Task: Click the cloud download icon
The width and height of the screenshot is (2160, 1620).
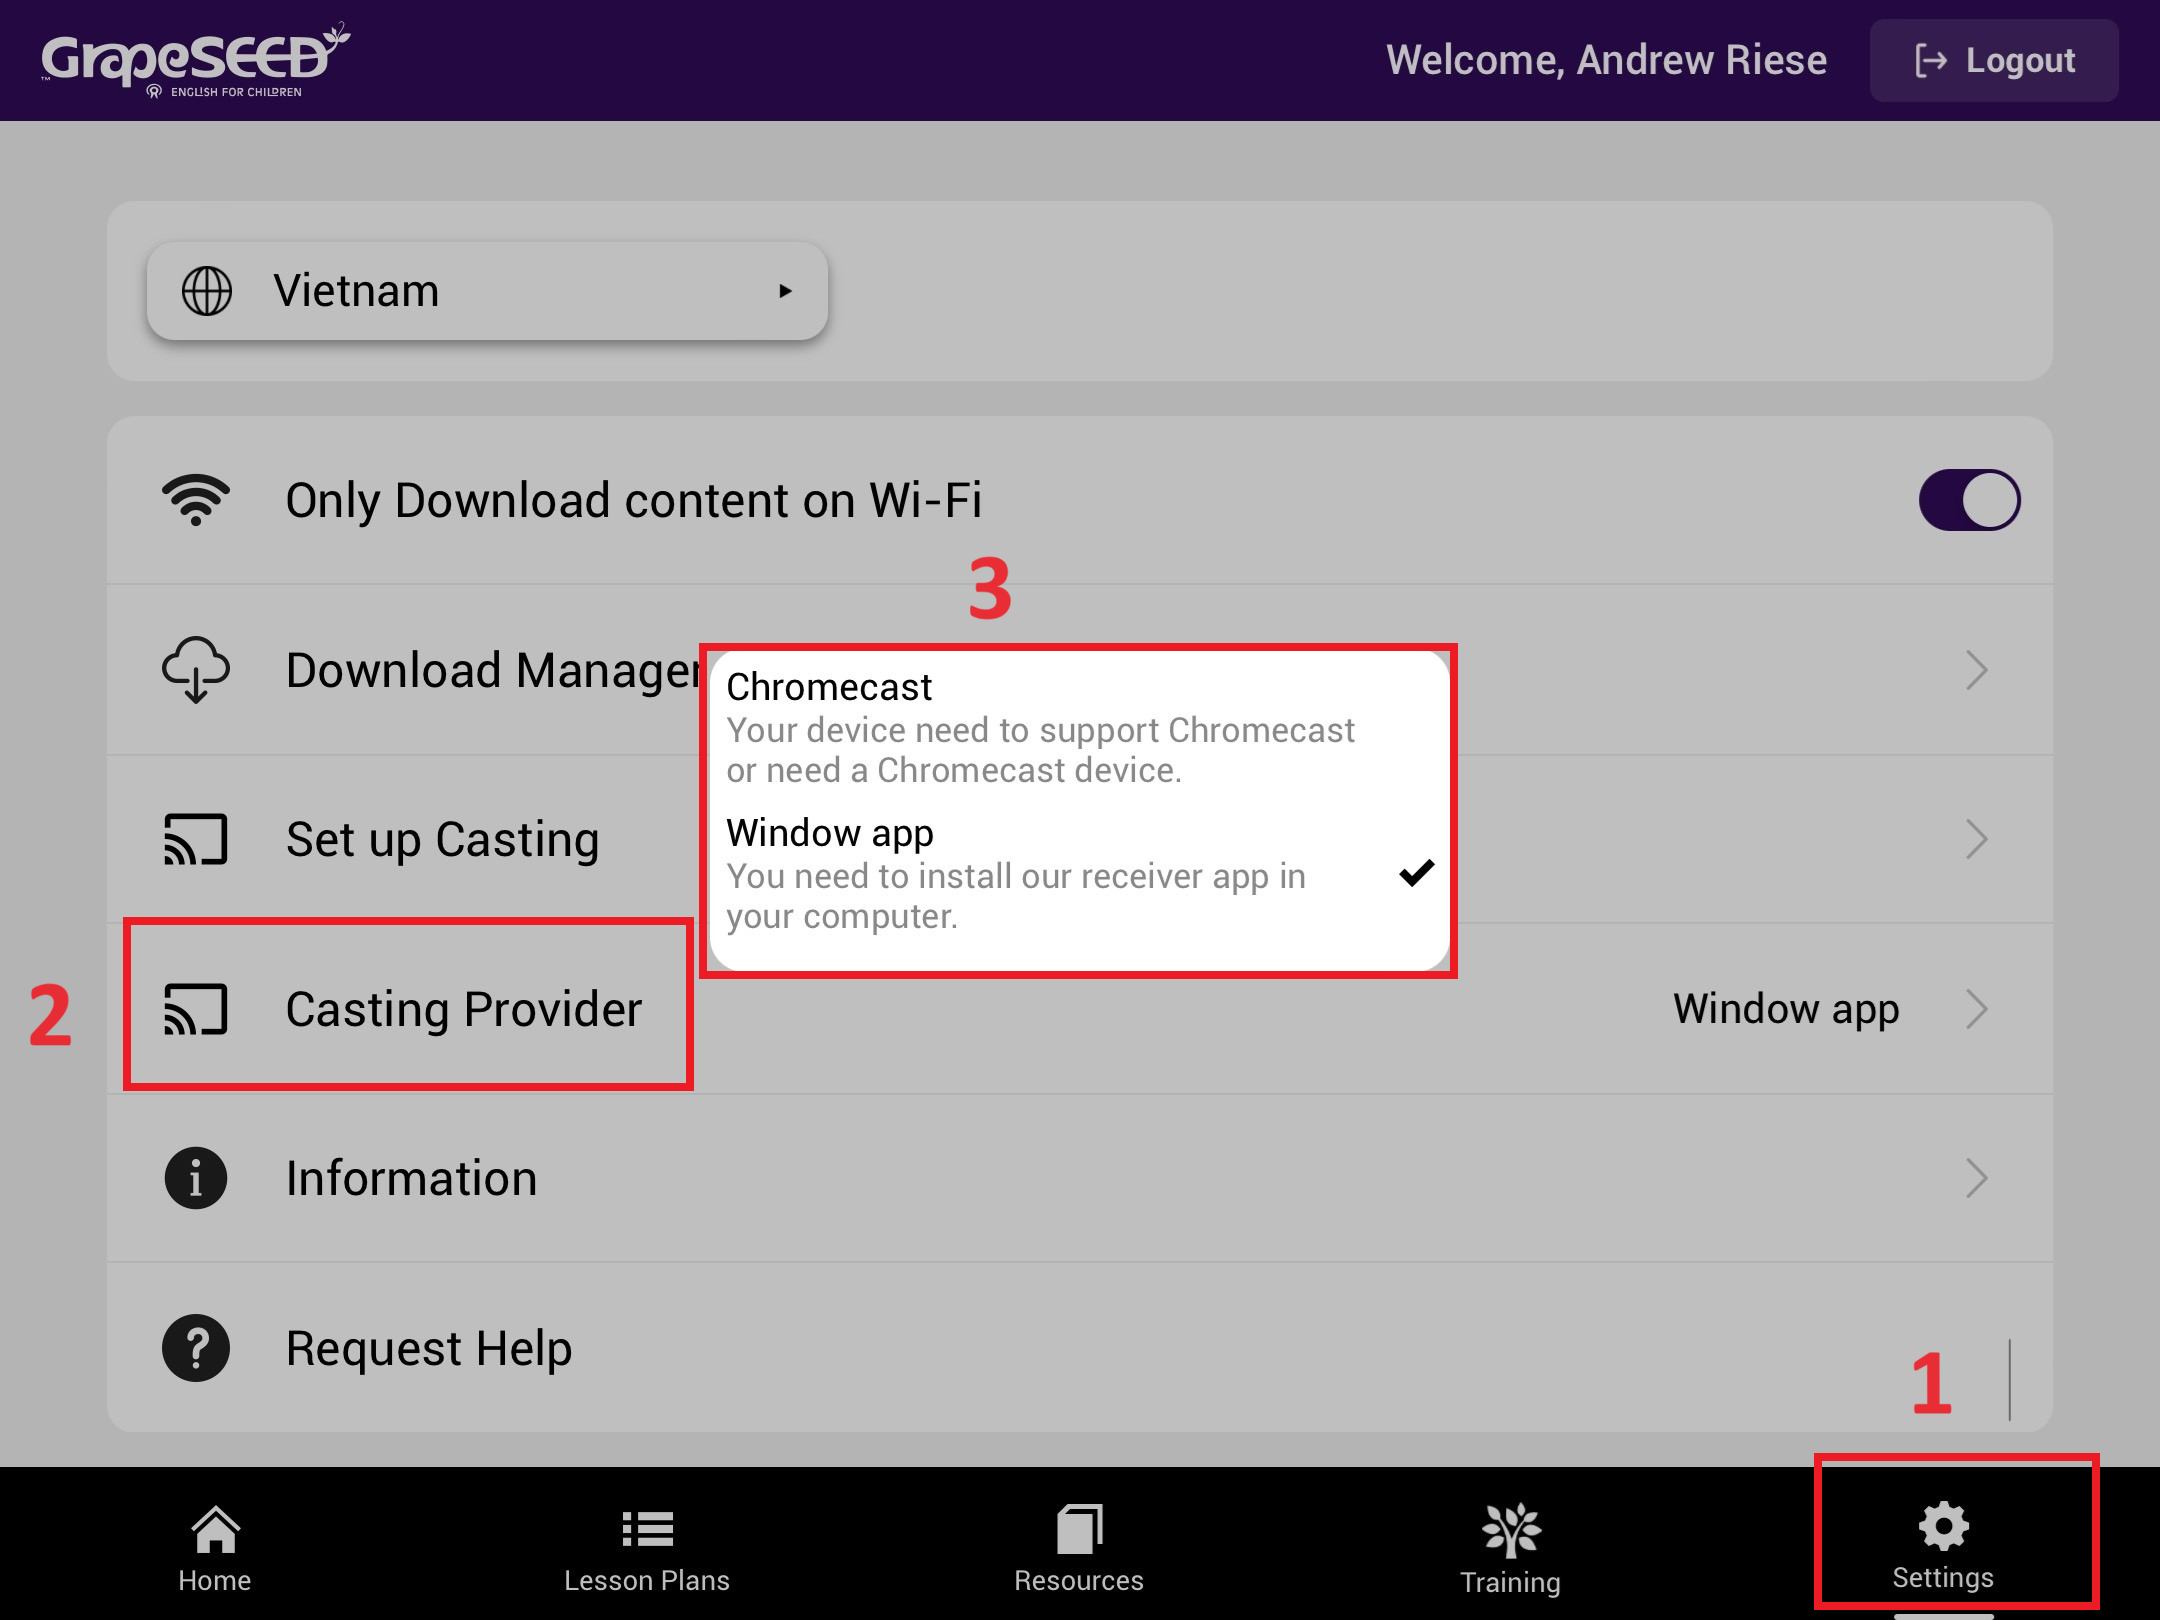Action: pyautogui.click(x=196, y=670)
